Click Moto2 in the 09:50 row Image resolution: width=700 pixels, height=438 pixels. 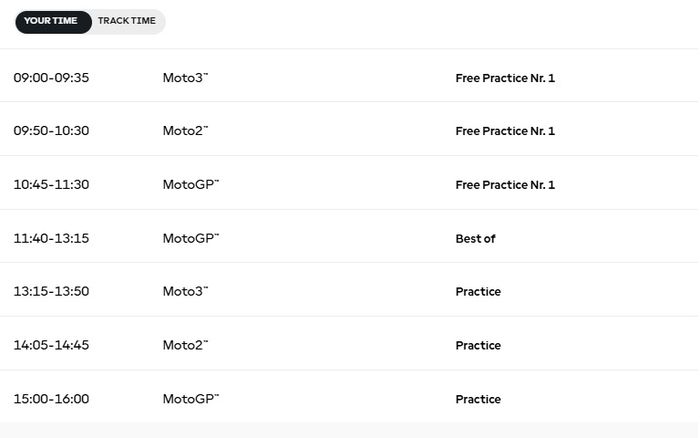(x=185, y=131)
